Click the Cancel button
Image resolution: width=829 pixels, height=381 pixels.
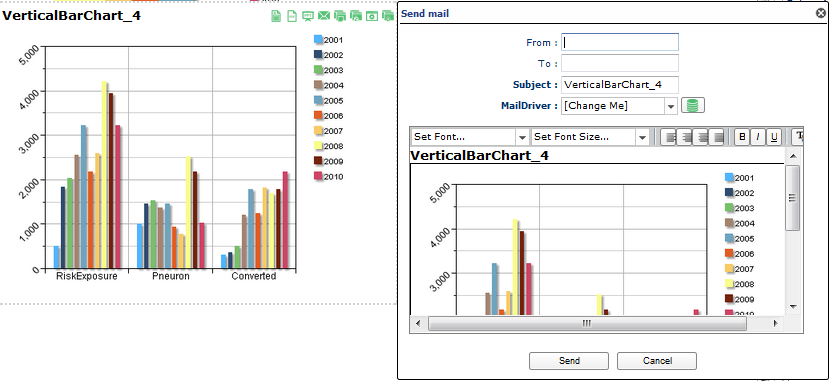657,361
